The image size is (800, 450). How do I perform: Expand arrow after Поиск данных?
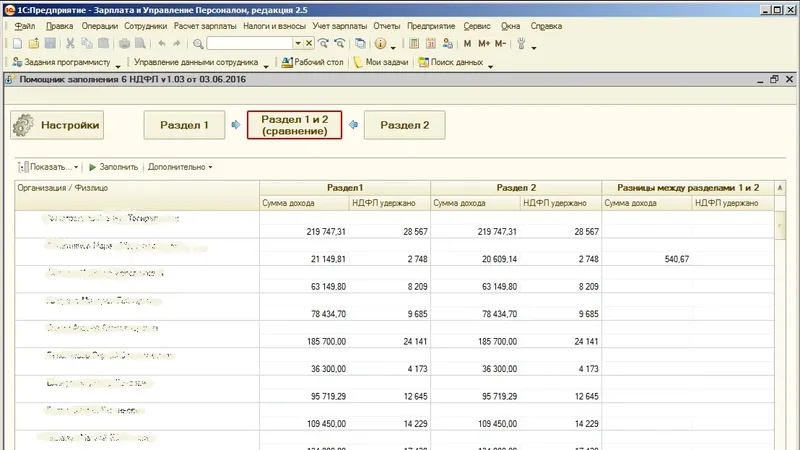click(490, 65)
